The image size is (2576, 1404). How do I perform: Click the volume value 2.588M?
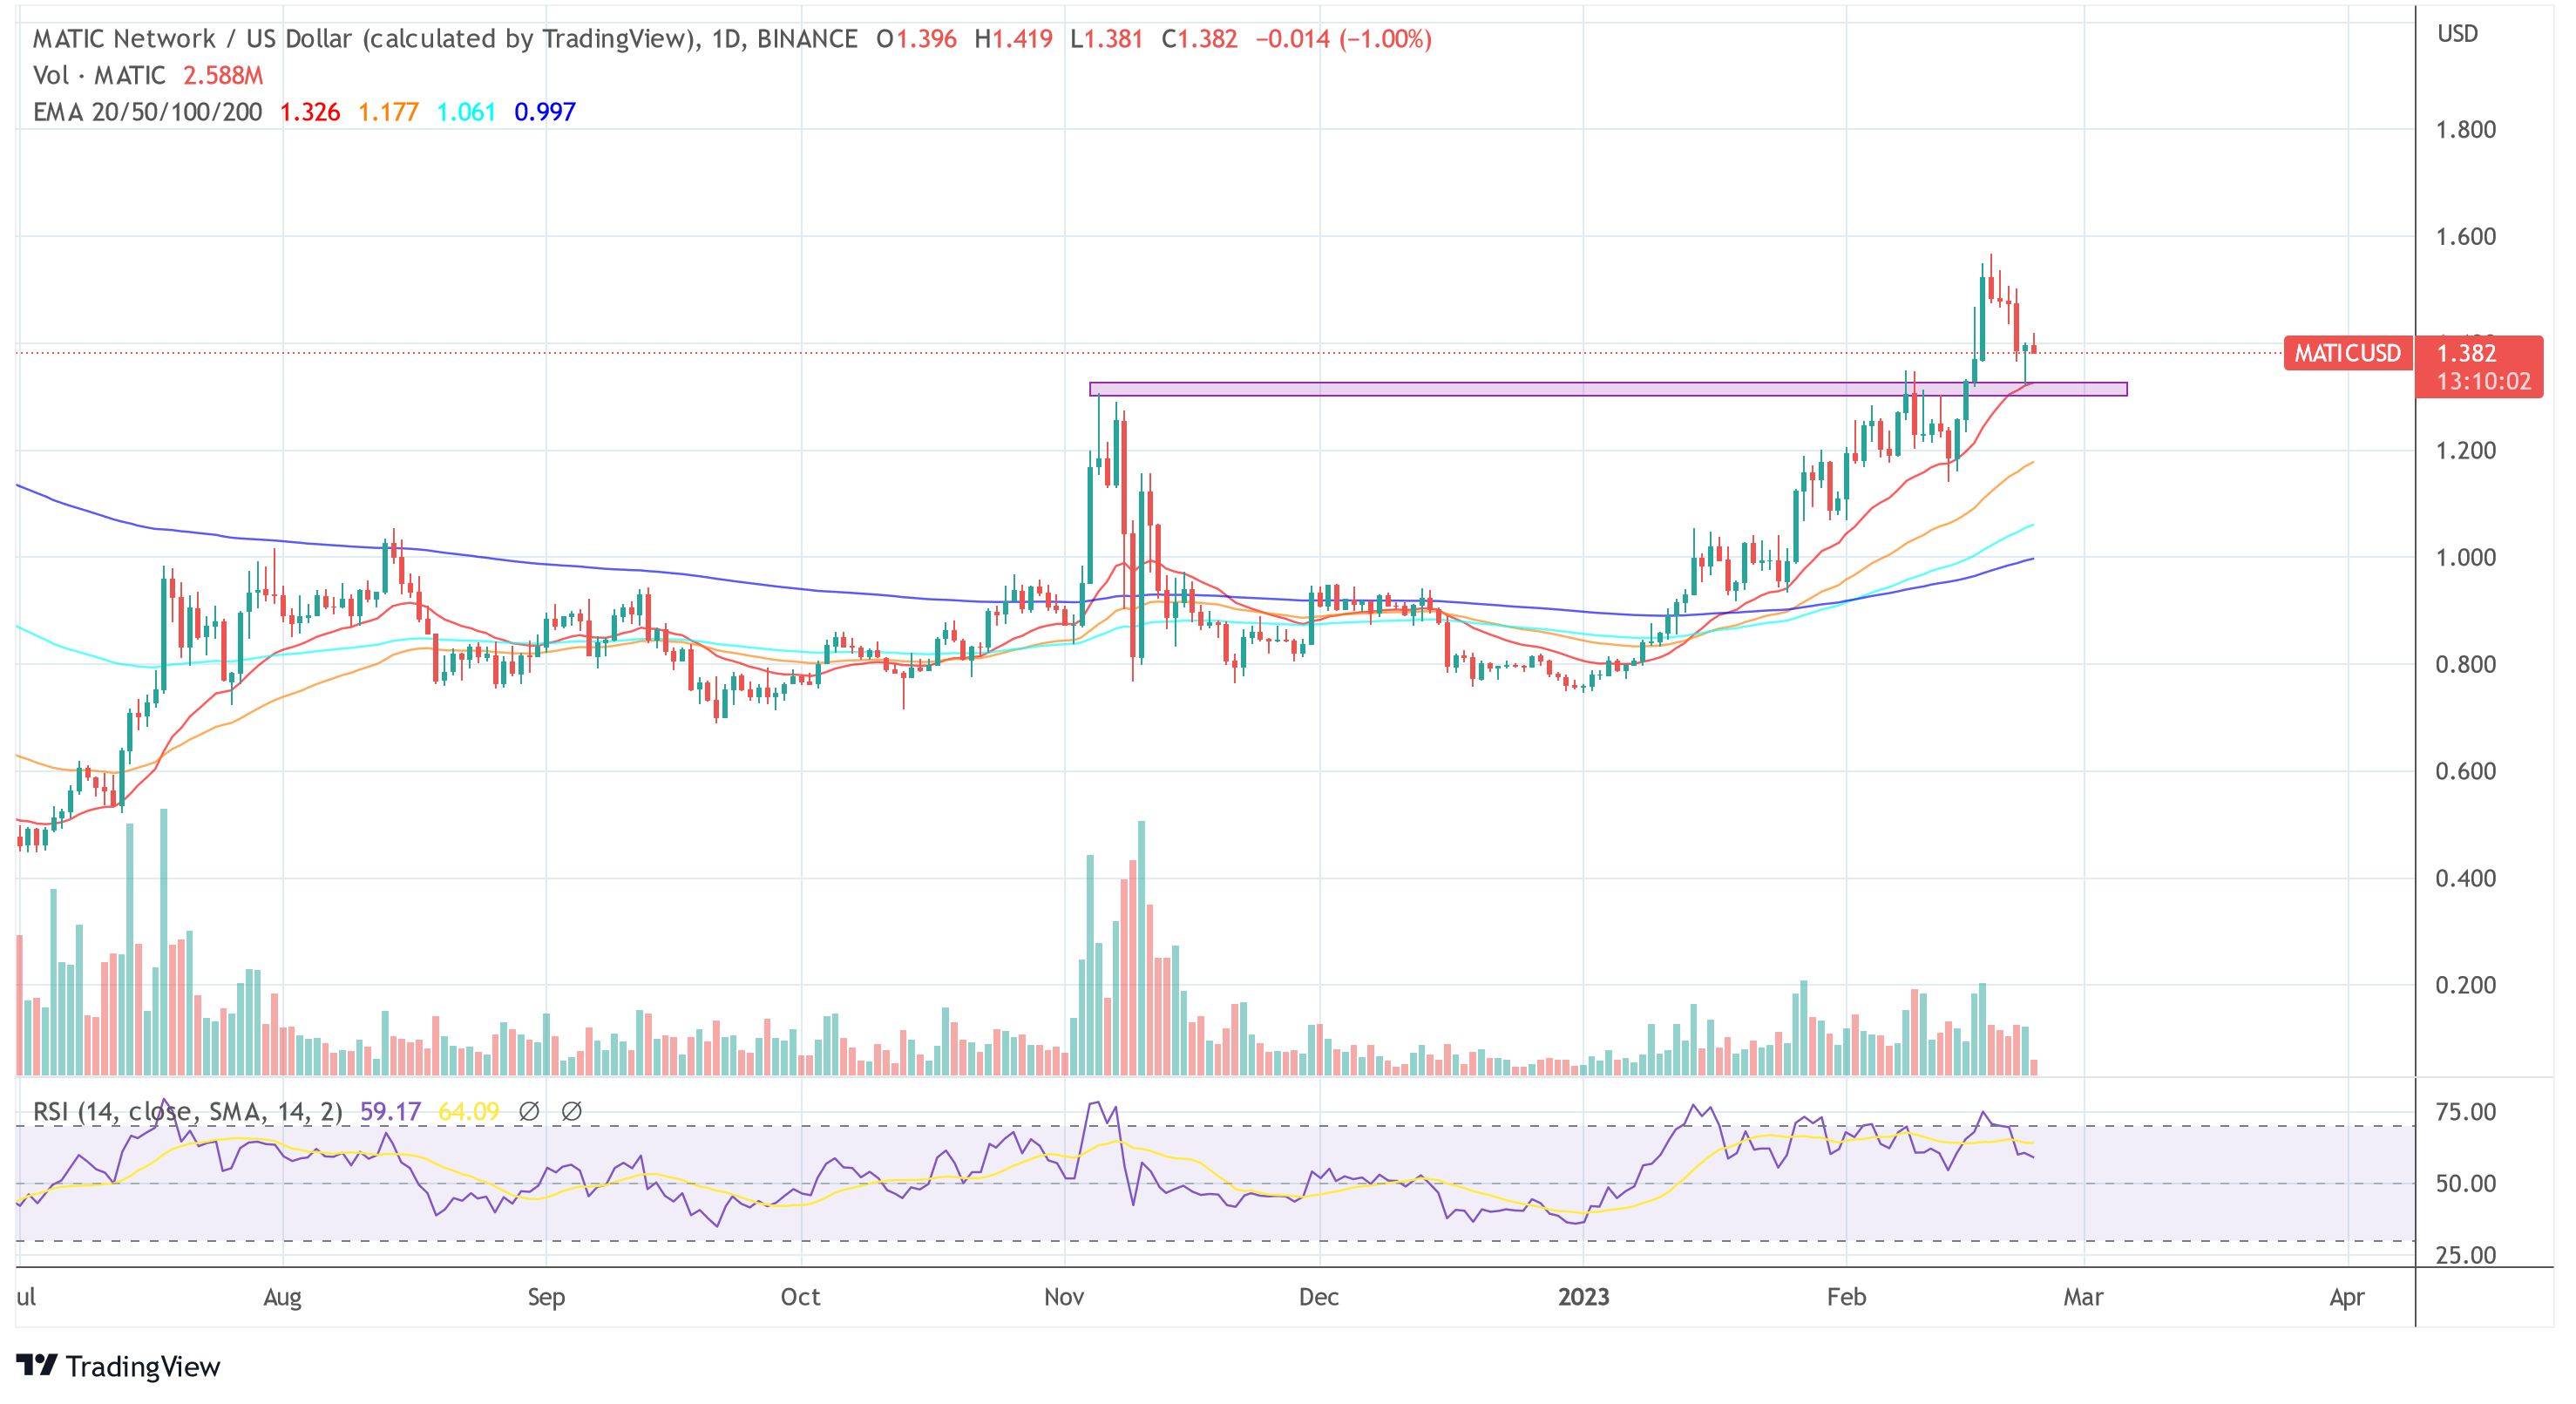223,76
